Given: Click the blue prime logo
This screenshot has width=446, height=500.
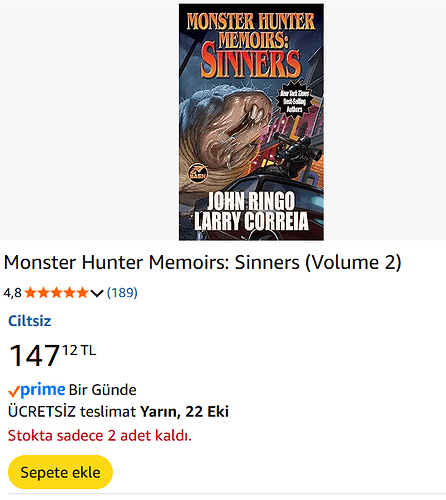Looking at the screenshot, I should [42, 389].
